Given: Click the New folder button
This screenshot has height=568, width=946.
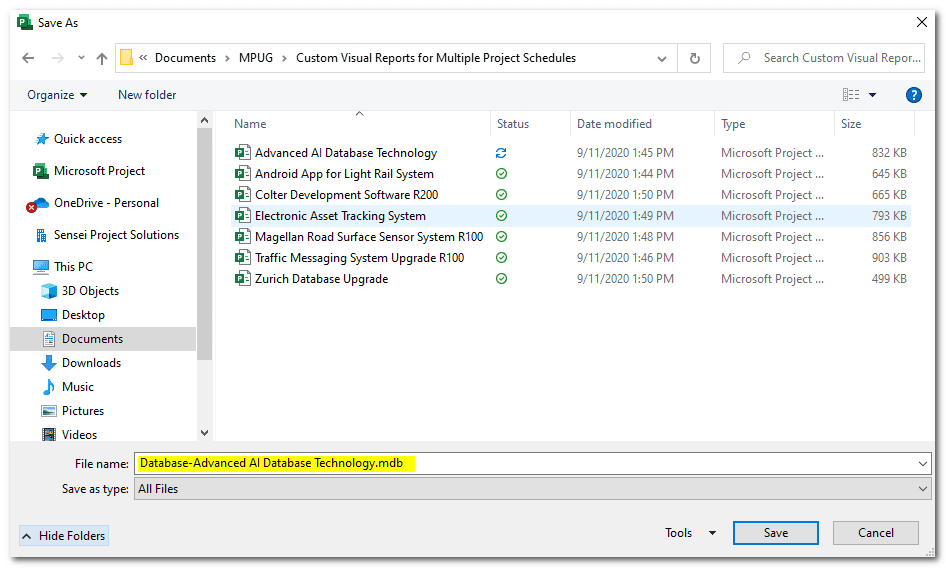Looking at the screenshot, I should [x=147, y=95].
